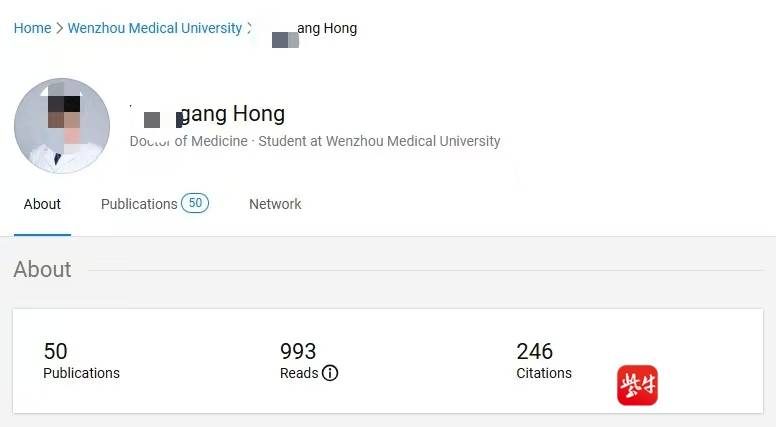
Task: Open the 246 Citations stat
Action: pos(534,351)
